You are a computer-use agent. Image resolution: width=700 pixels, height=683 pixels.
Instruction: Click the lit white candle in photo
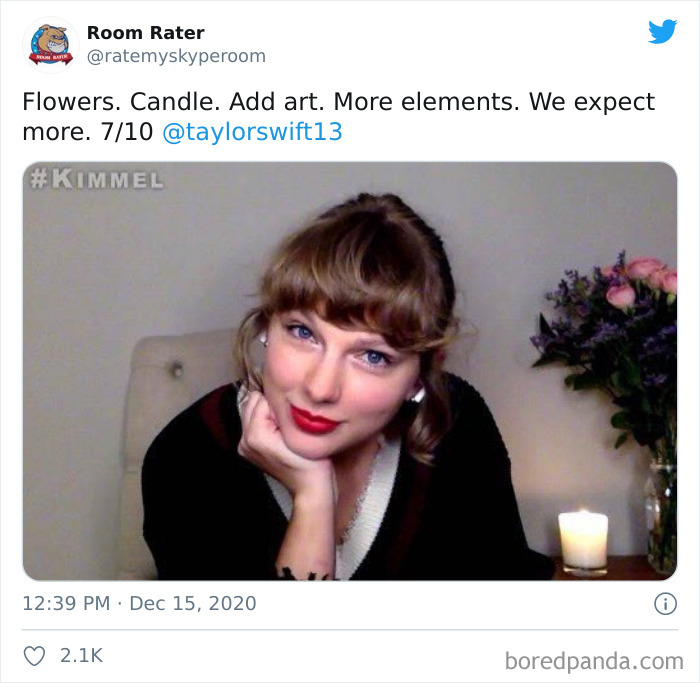coord(583,541)
